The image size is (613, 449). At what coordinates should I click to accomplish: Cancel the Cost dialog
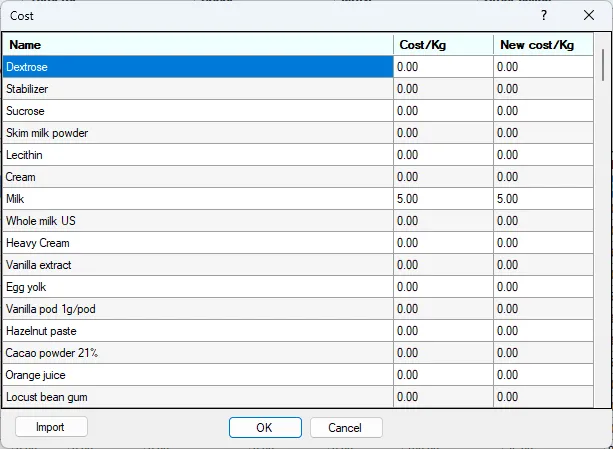point(346,427)
